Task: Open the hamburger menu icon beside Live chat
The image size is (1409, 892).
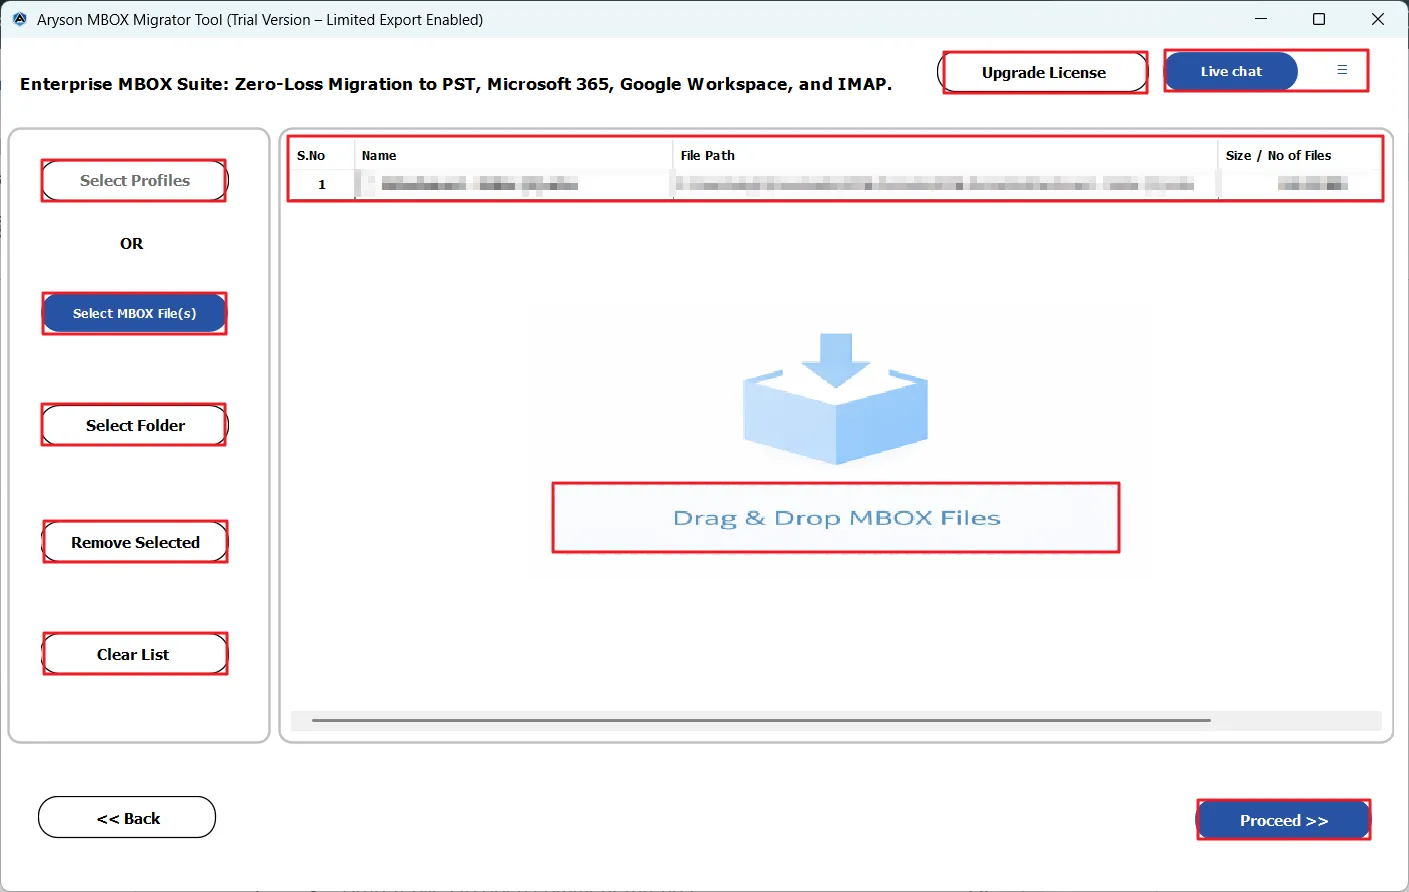Action: click(x=1342, y=70)
